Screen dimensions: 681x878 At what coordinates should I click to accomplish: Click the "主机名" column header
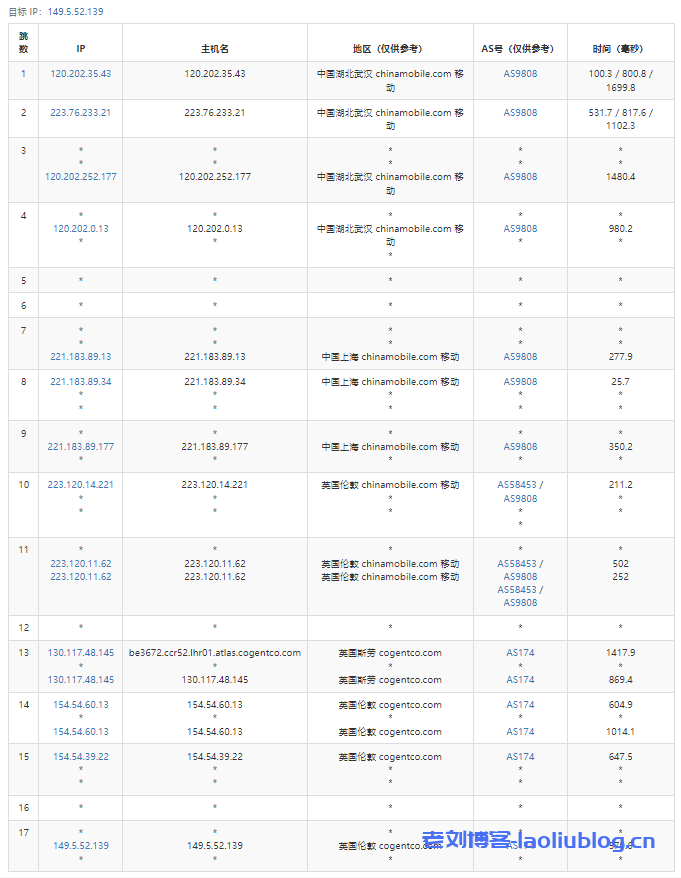click(214, 48)
